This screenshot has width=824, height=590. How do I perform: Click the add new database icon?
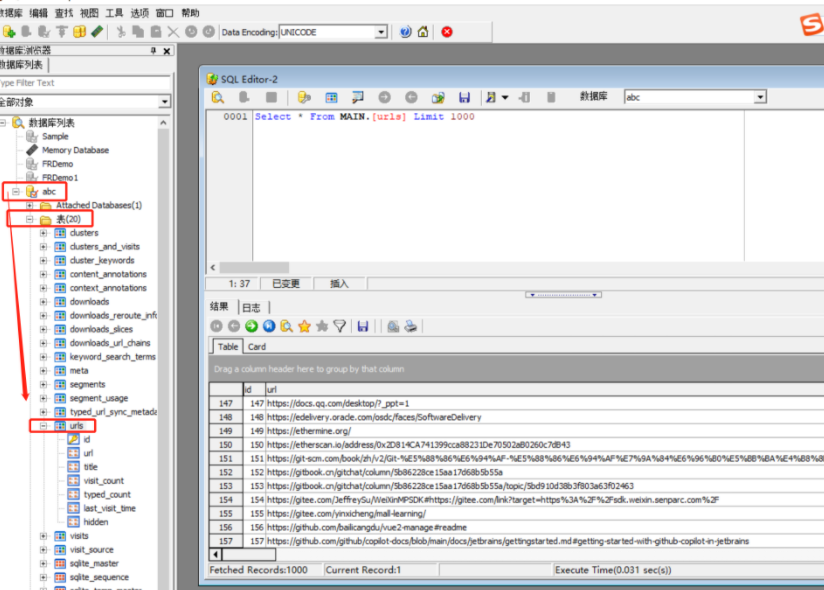pyautogui.click(x=9, y=32)
